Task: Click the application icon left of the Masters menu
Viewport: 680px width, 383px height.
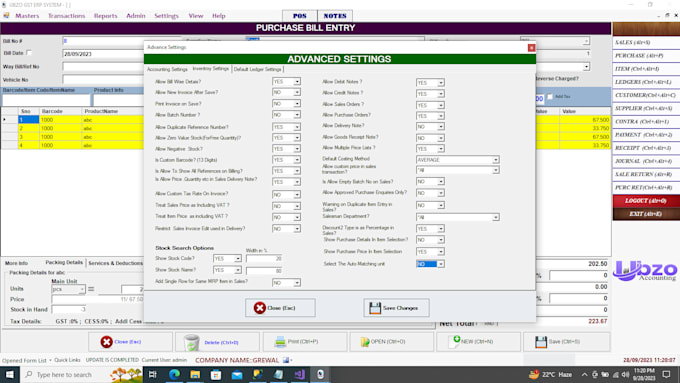Action: [6, 16]
